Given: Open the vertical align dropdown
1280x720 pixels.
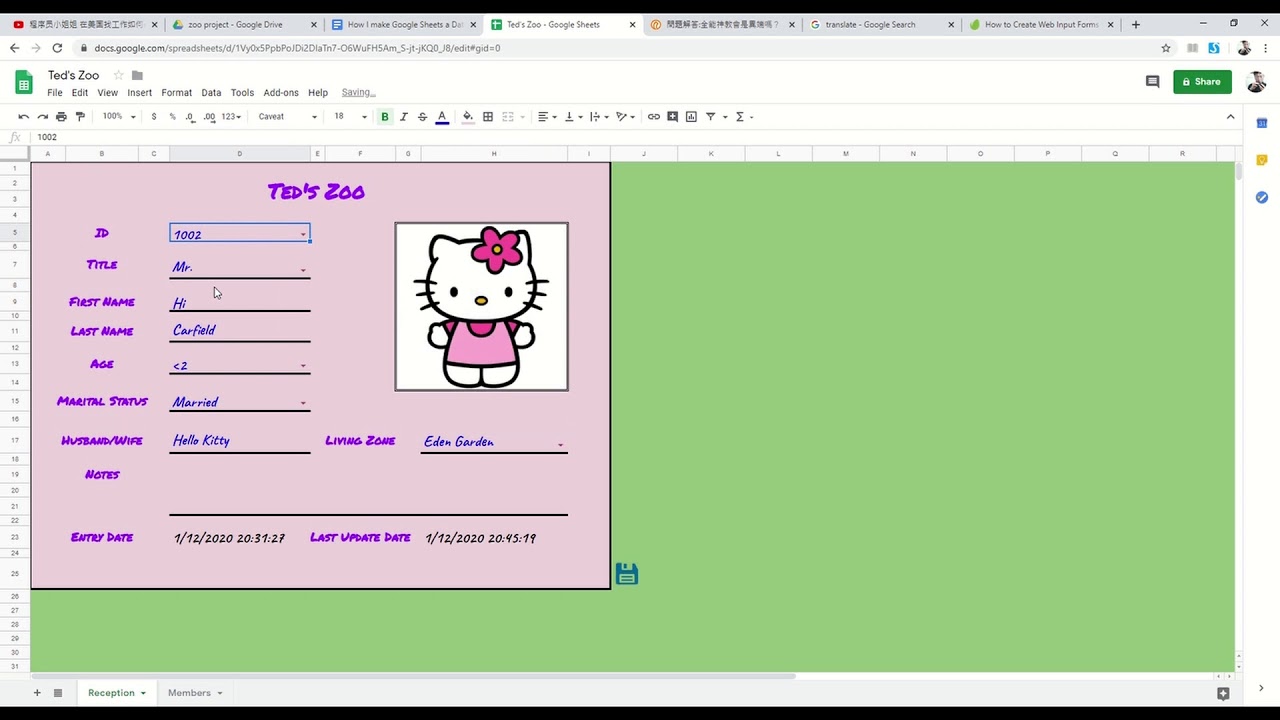Looking at the screenshot, I should pos(573,117).
